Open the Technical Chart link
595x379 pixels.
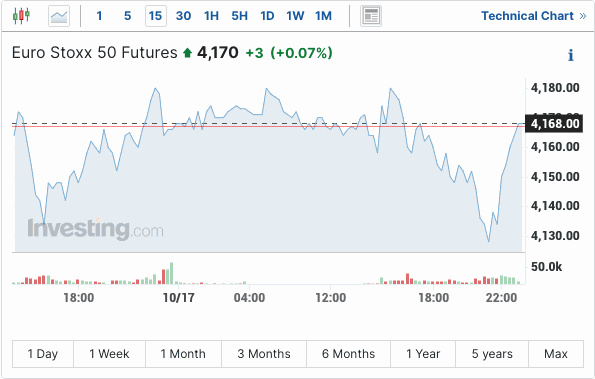tap(534, 16)
